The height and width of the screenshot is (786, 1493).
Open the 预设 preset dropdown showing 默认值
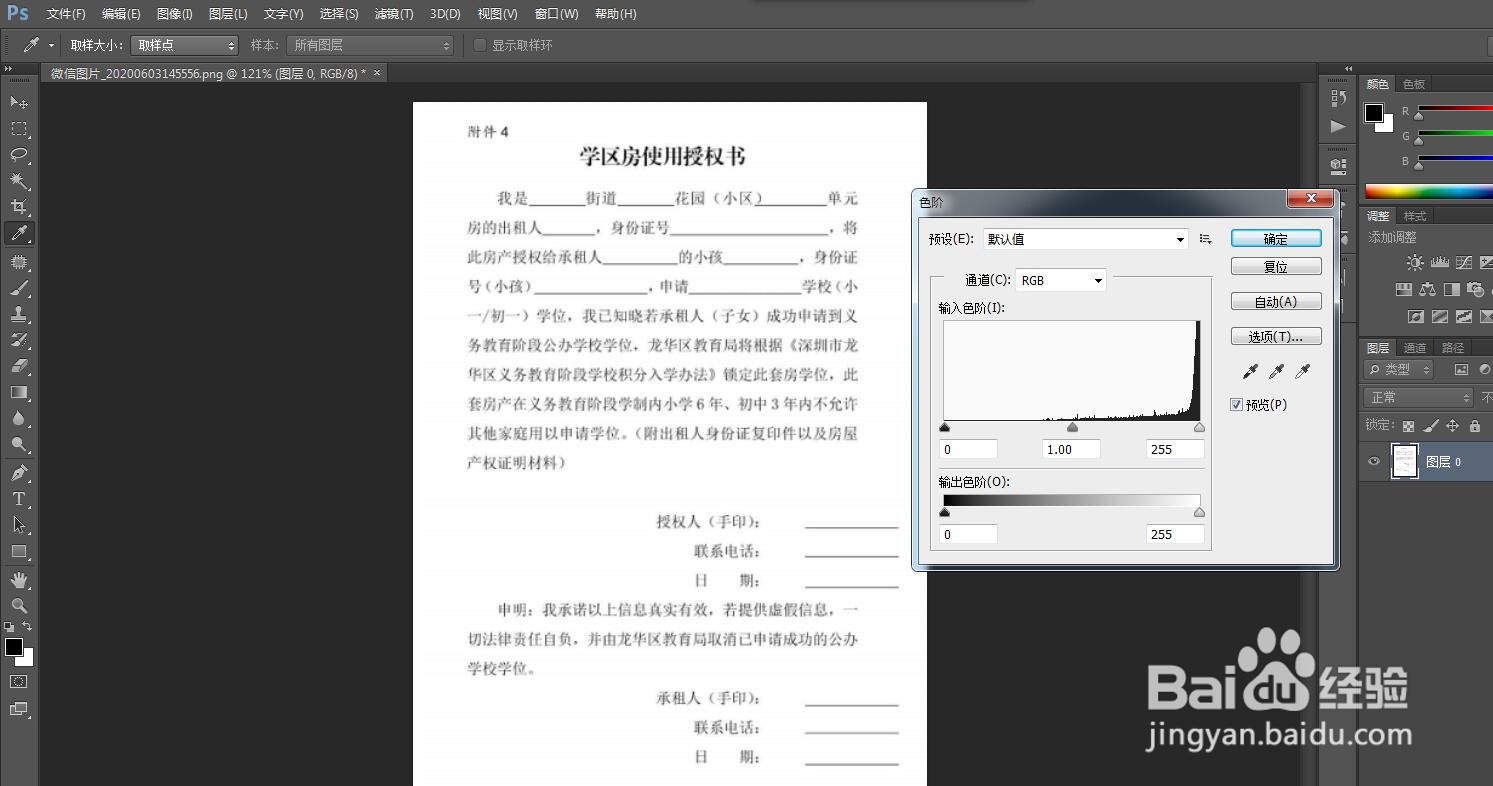[1085, 238]
